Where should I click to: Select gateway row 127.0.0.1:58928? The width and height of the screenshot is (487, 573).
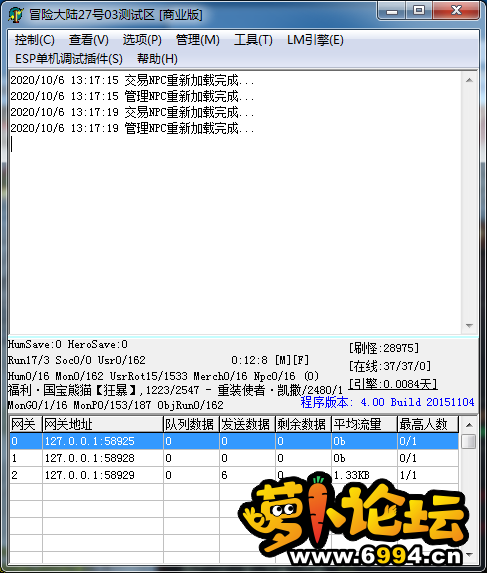(234, 458)
